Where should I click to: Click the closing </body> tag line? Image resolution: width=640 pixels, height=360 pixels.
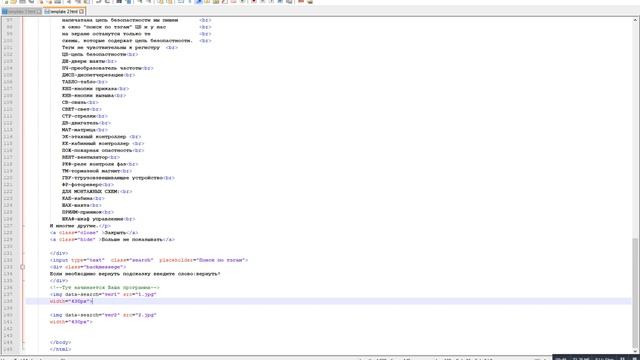pos(60,342)
